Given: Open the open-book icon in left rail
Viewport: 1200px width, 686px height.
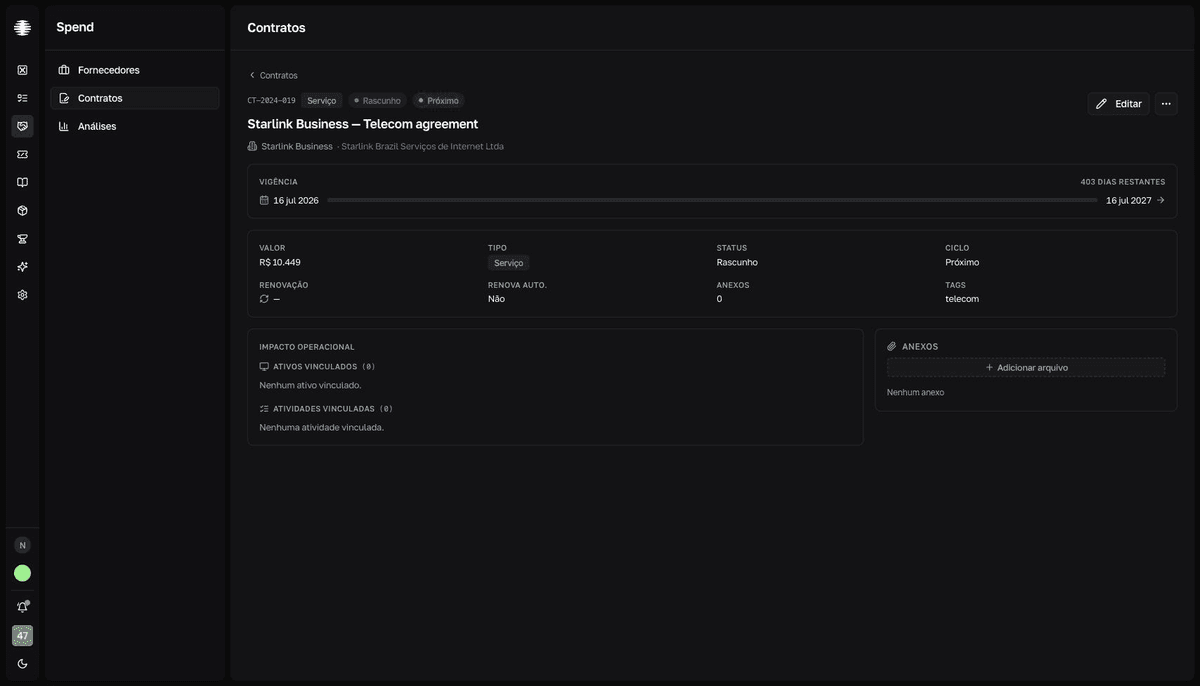Looking at the screenshot, I should 22,182.
